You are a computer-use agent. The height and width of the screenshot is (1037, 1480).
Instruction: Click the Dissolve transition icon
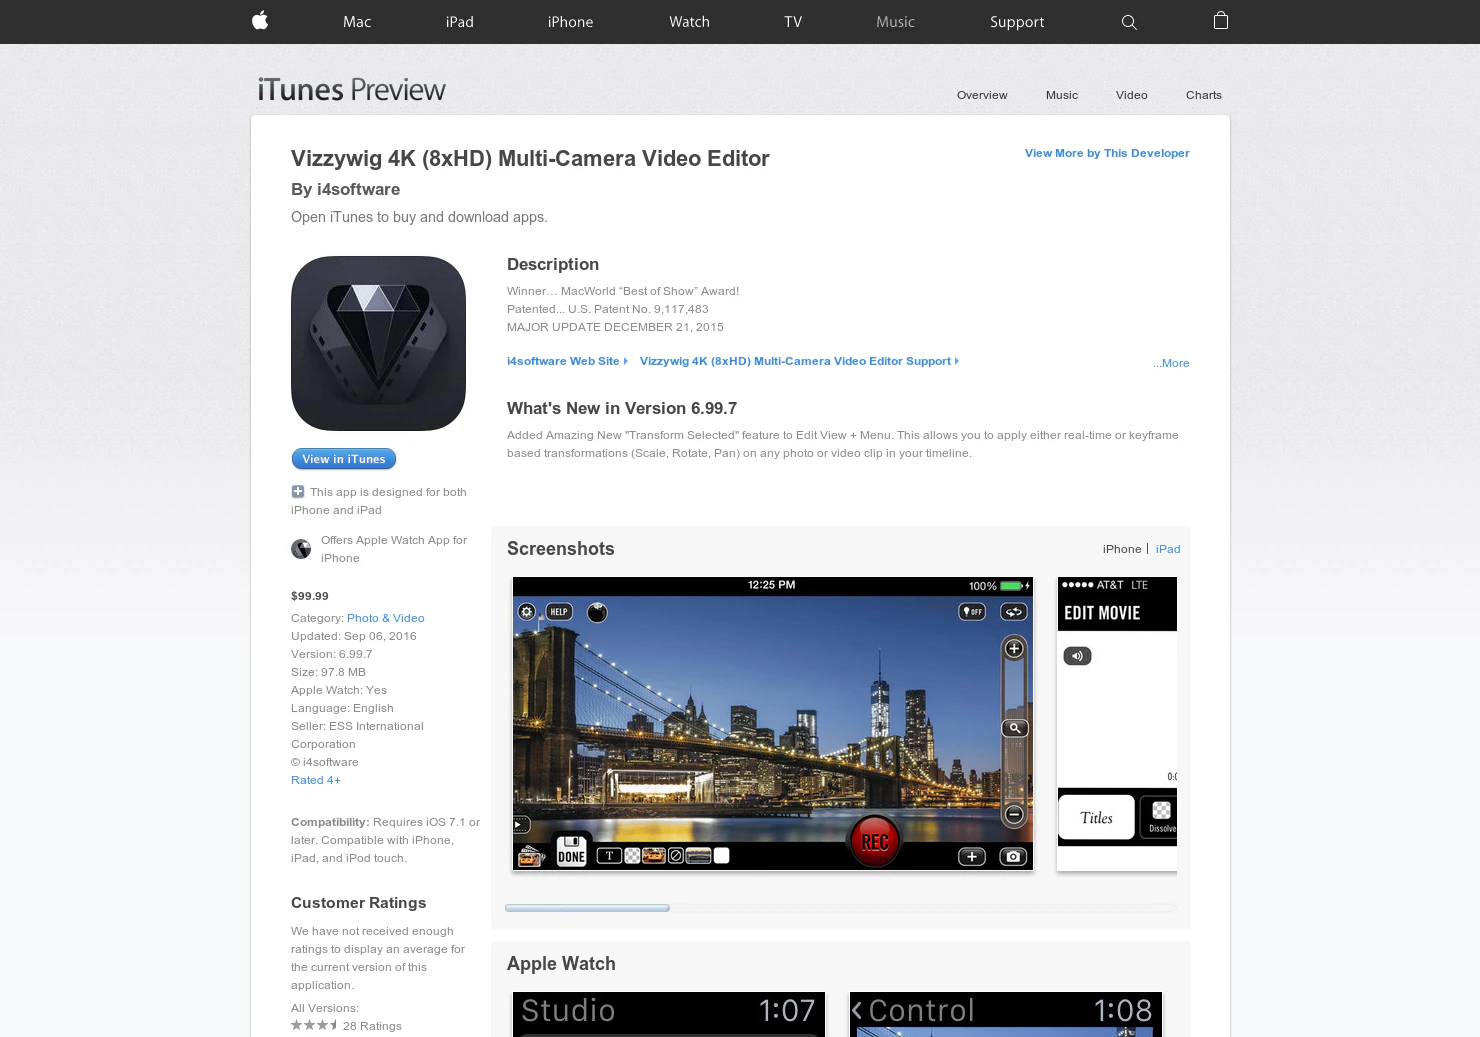point(1161,816)
